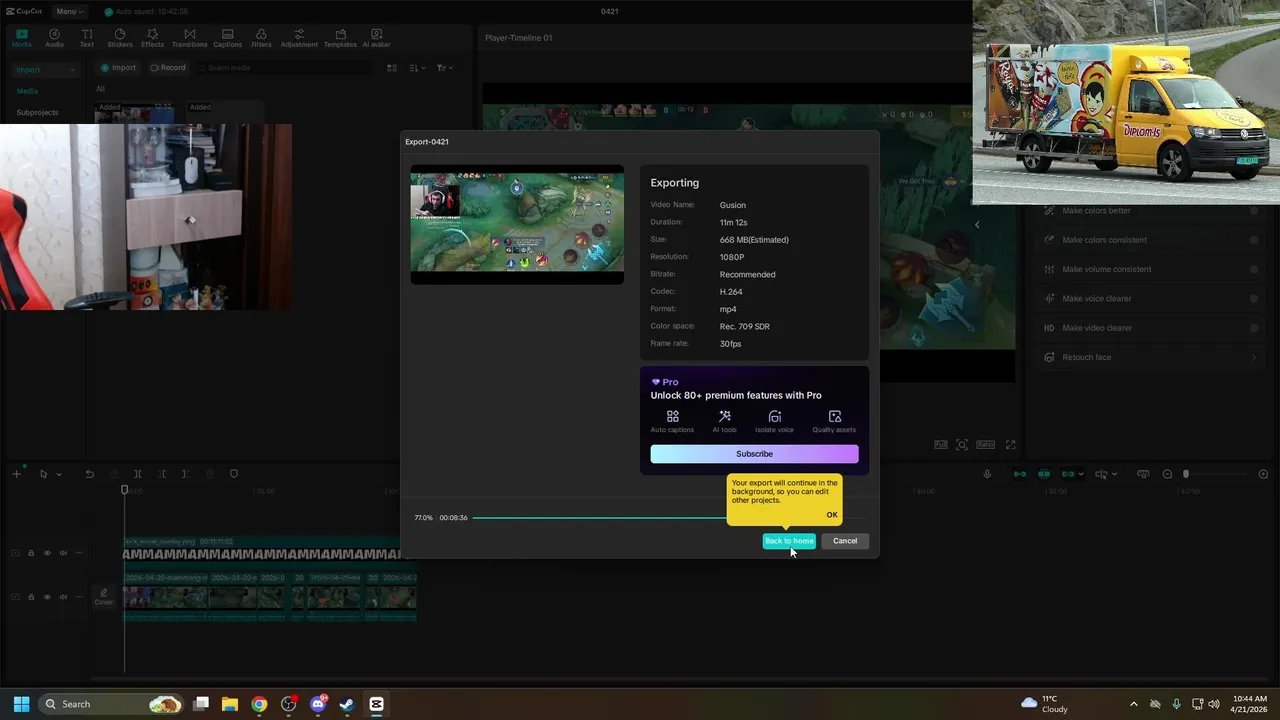
Task: Open the Filters panel icon
Action: tap(261, 38)
